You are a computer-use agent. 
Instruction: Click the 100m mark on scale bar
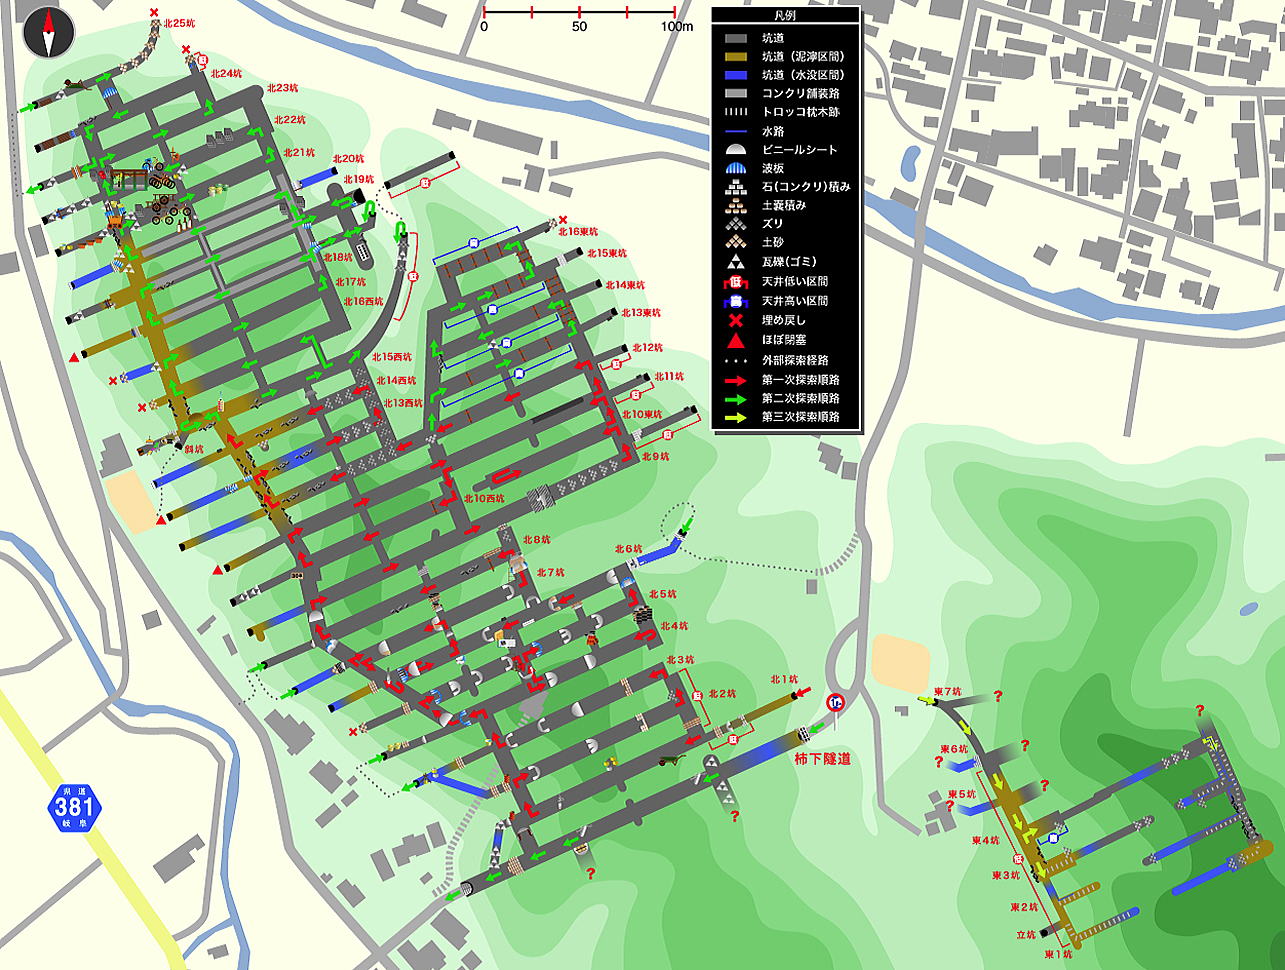[675, 26]
